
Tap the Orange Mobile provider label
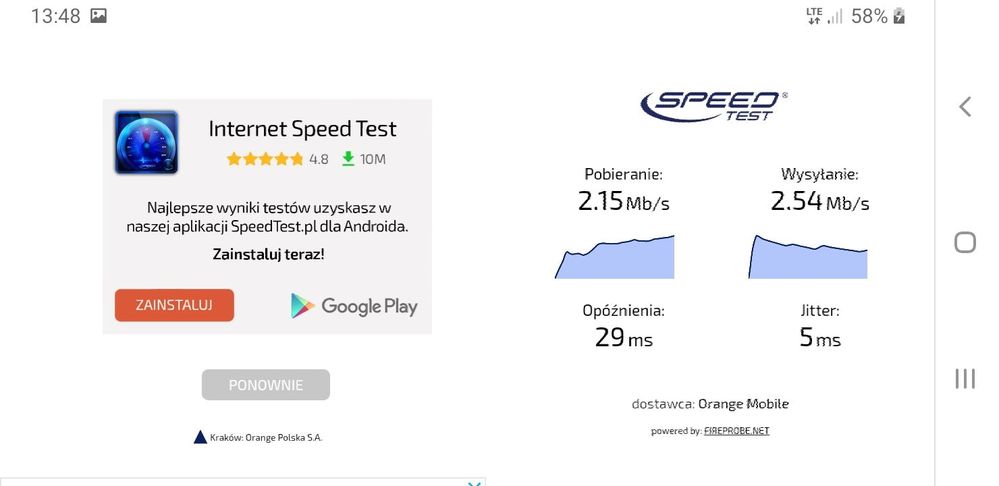click(x=743, y=404)
